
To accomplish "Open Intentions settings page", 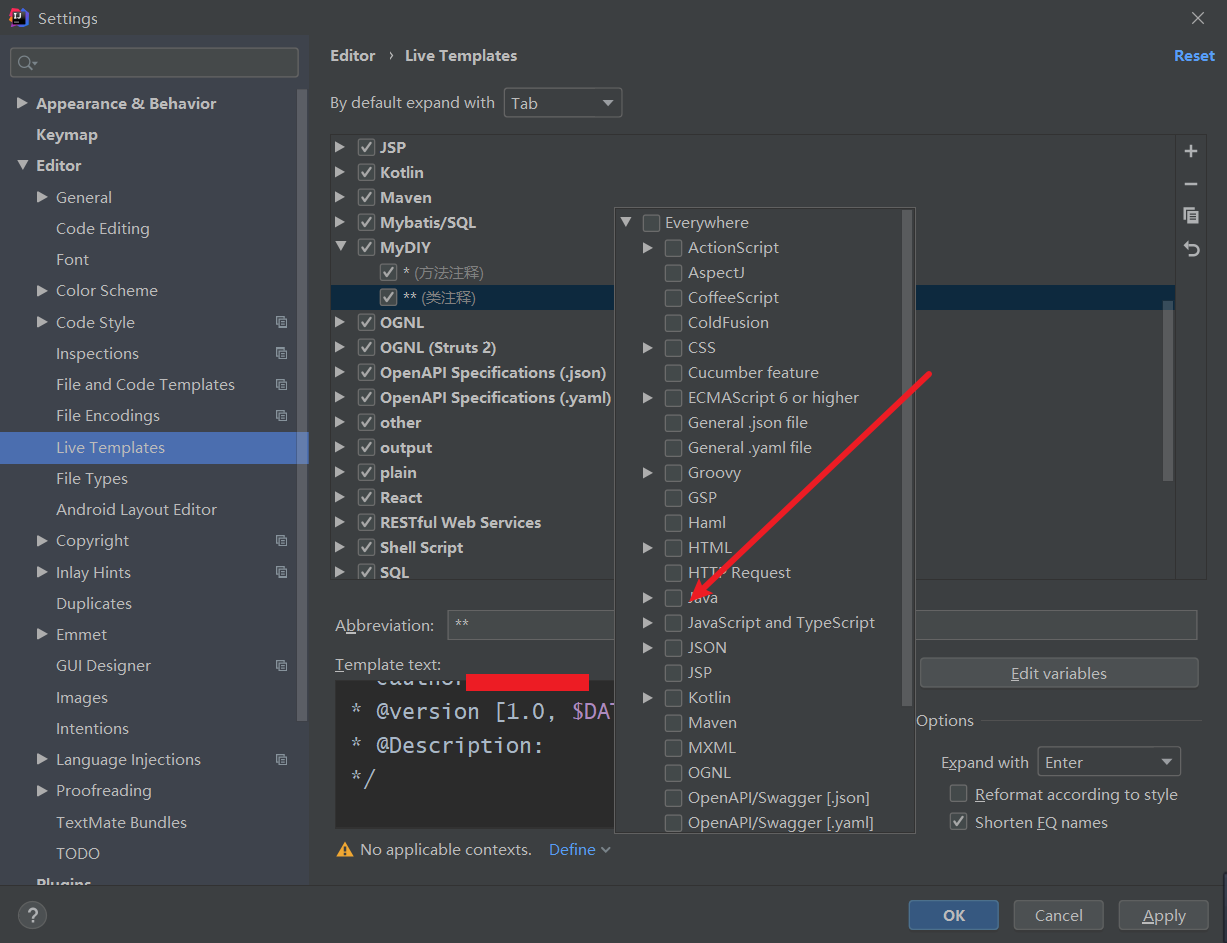I will tap(92, 728).
